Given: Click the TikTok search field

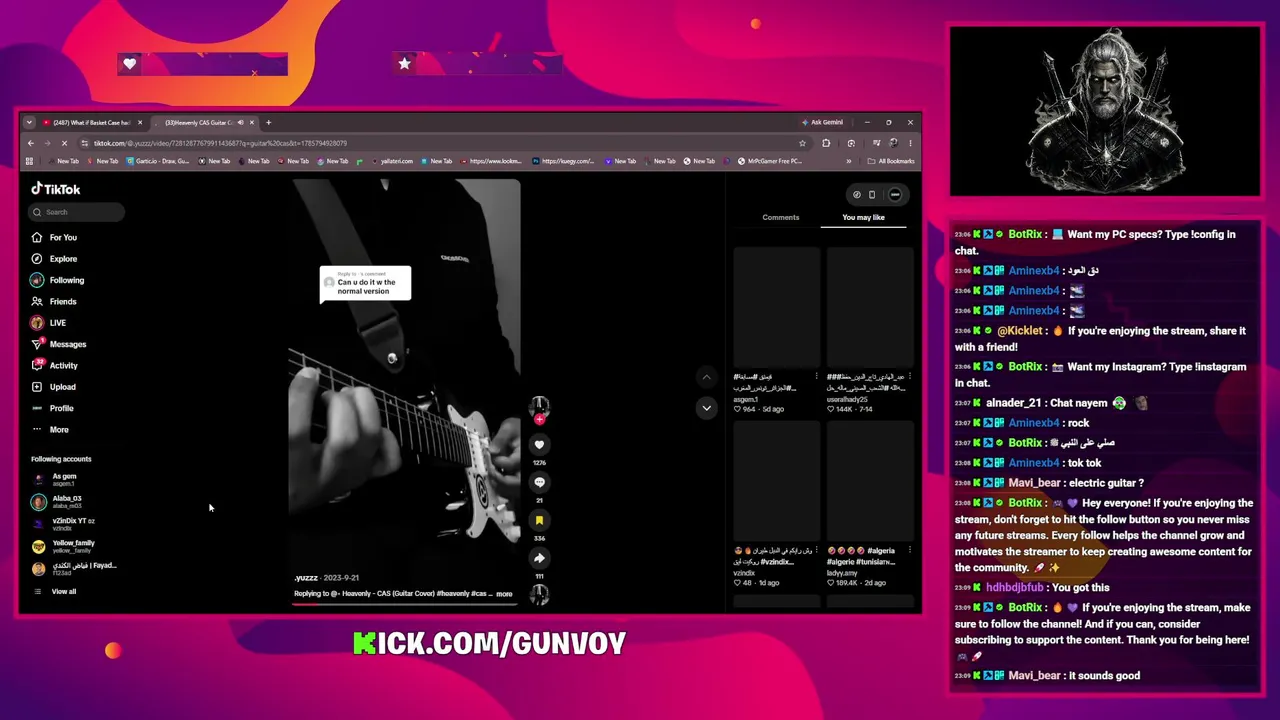Looking at the screenshot, I should tap(77, 212).
